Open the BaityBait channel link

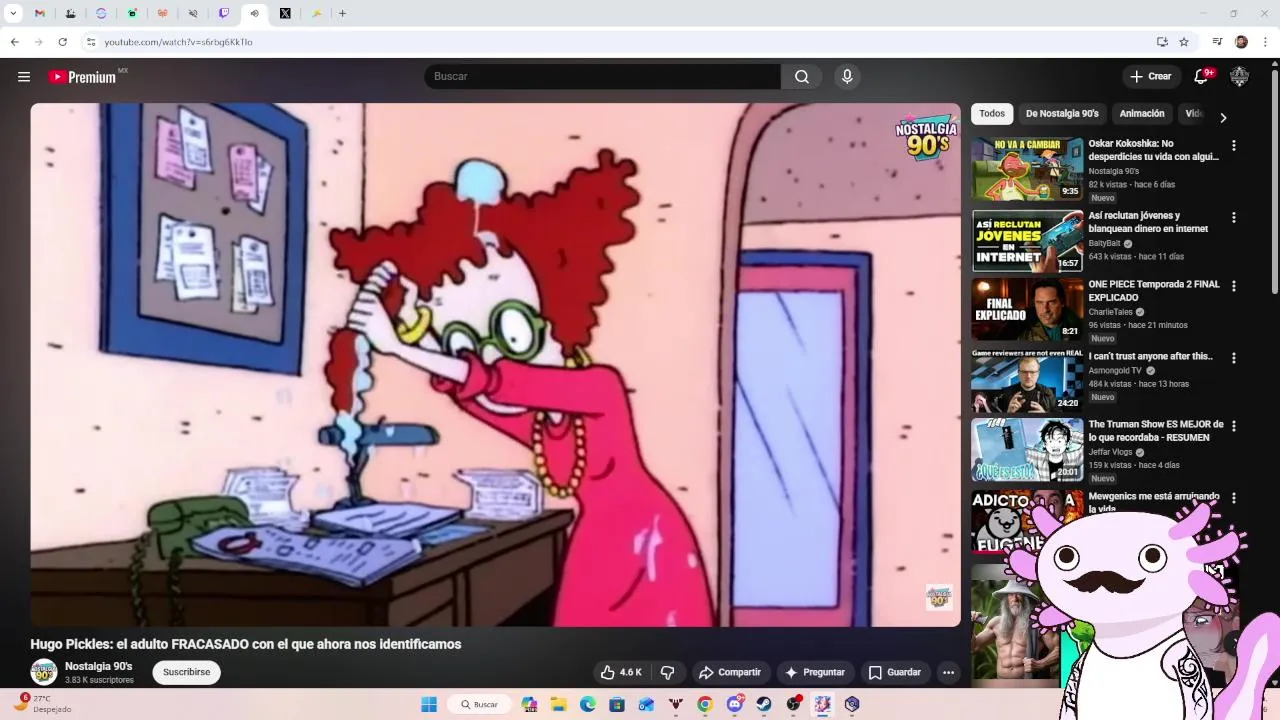point(1104,243)
